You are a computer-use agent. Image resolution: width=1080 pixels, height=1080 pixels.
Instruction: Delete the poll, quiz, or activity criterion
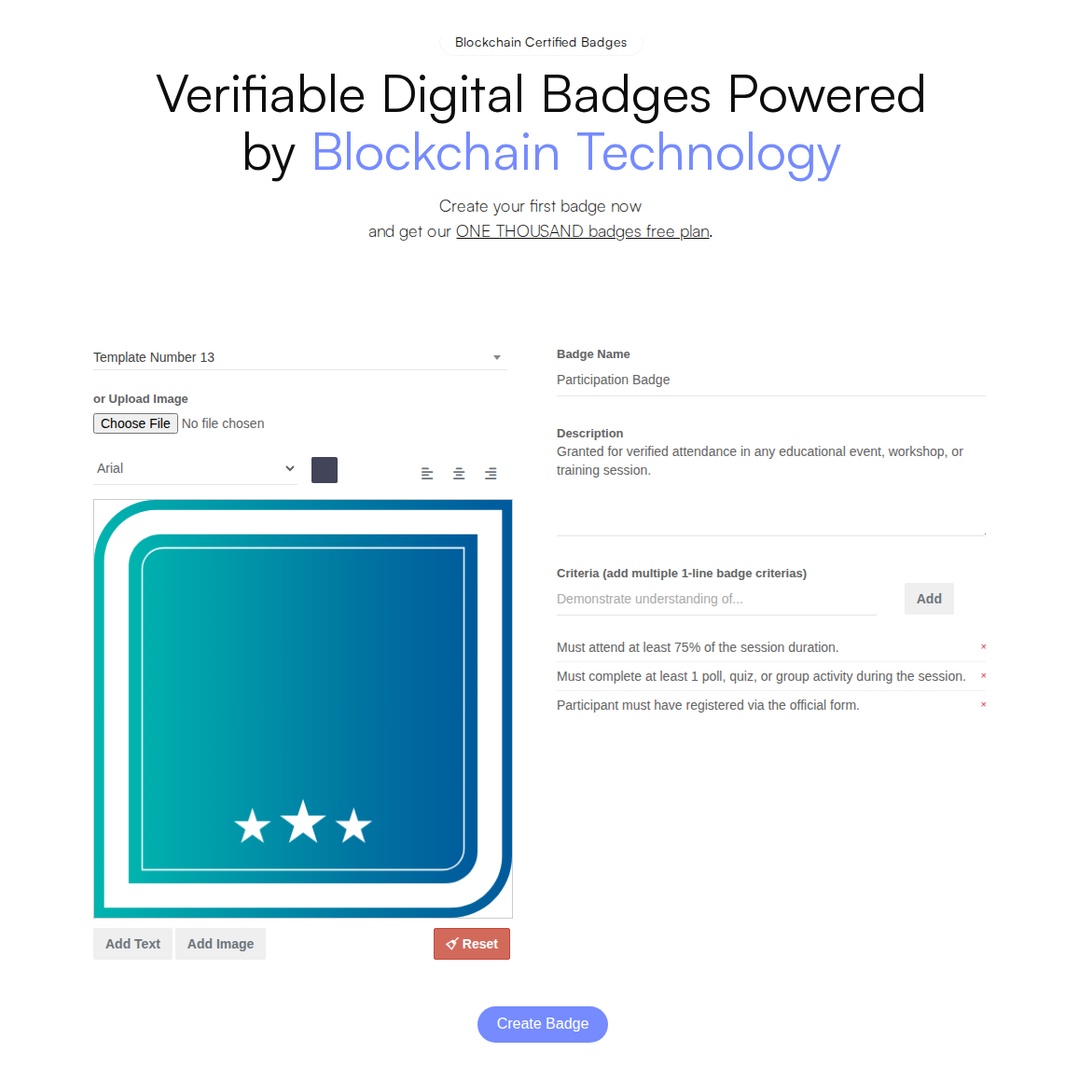point(983,676)
